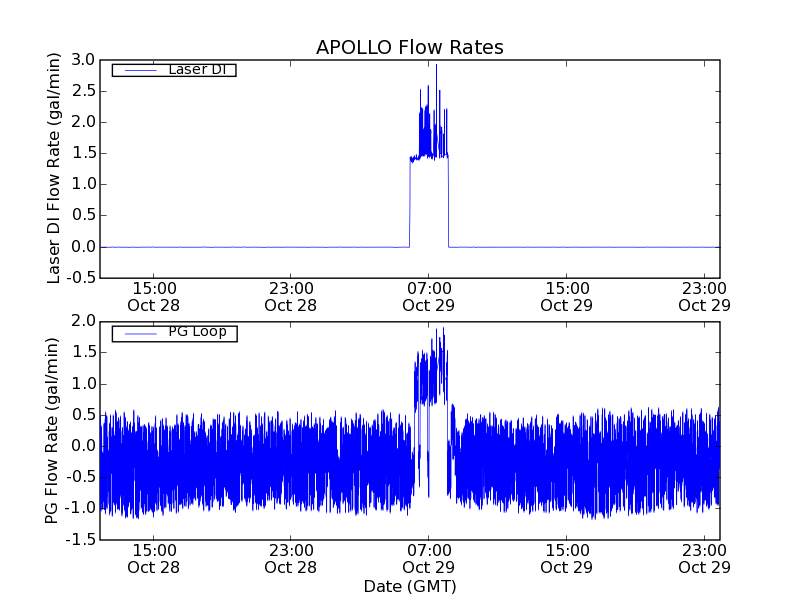
Task: Click the 0.5 tick on Laser DI axis
Action: [83, 215]
